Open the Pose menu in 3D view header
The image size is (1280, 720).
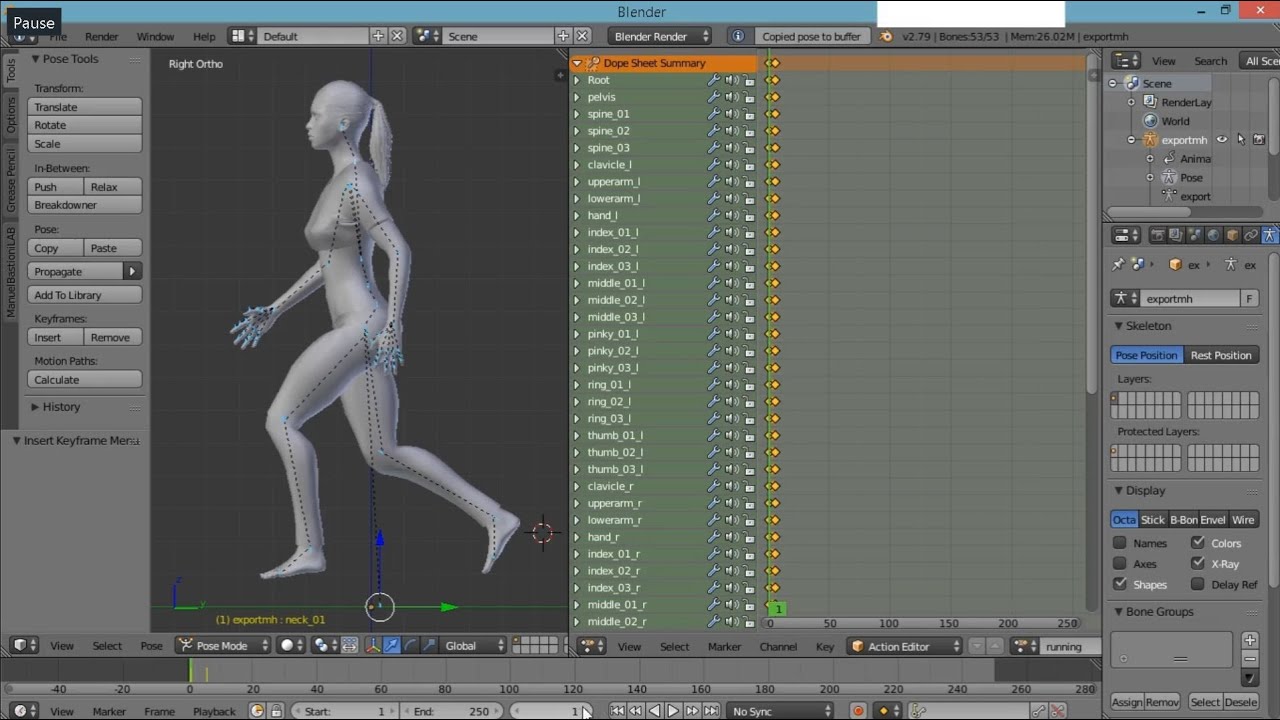coord(151,646)
